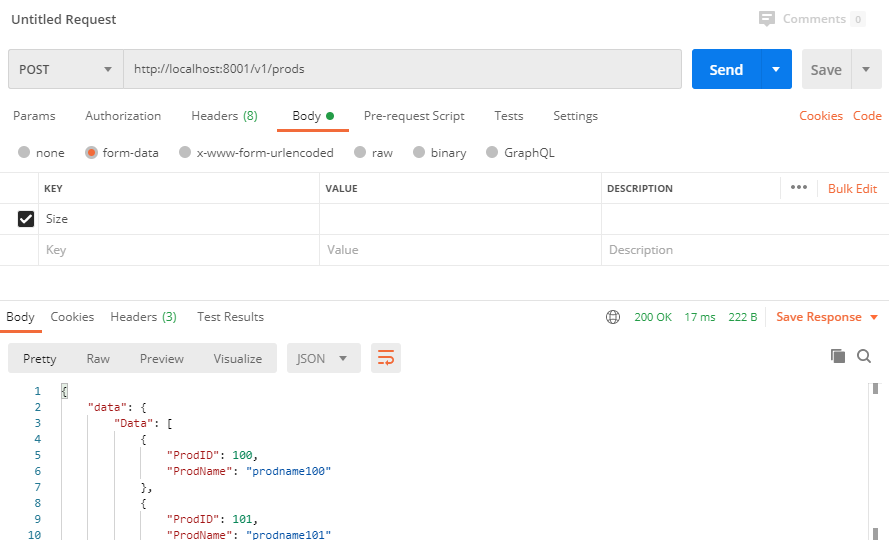Pick the binary body radio button
Viewport: 889px width, 550px height.
pos(419,152)
